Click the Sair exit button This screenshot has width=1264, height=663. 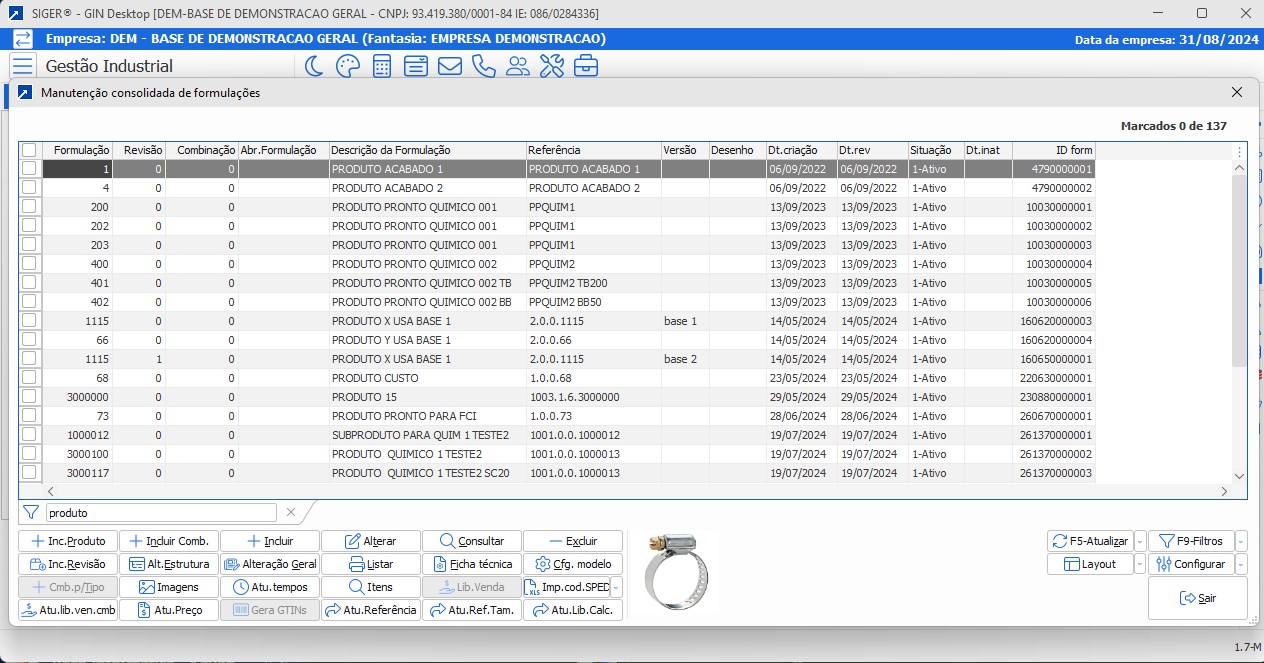pyautogui.click(x=1198, y=598)
